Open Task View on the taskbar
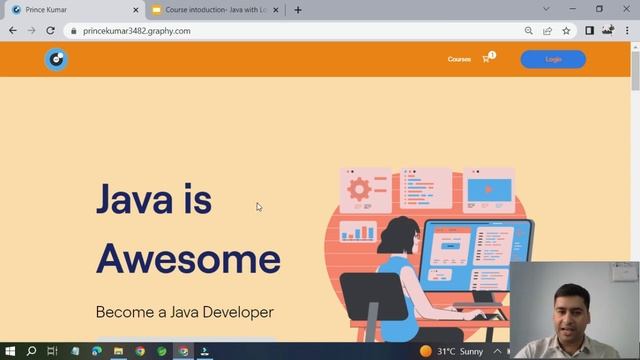 click(x=53, y=351)
